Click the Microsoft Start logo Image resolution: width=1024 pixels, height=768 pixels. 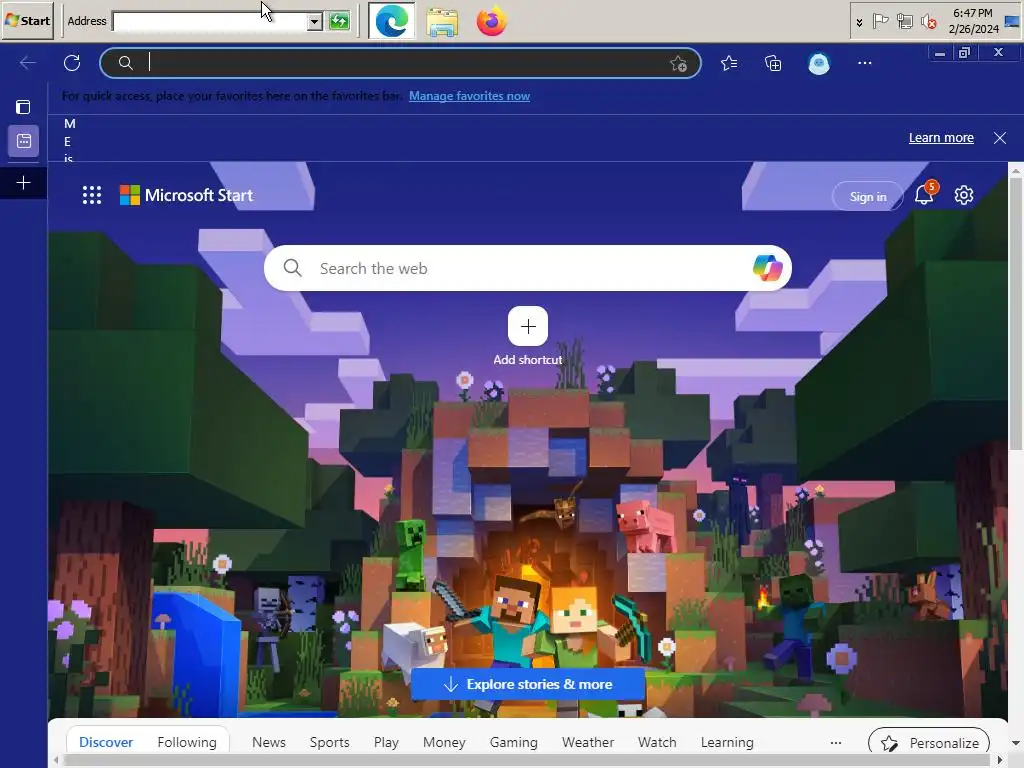187,195
